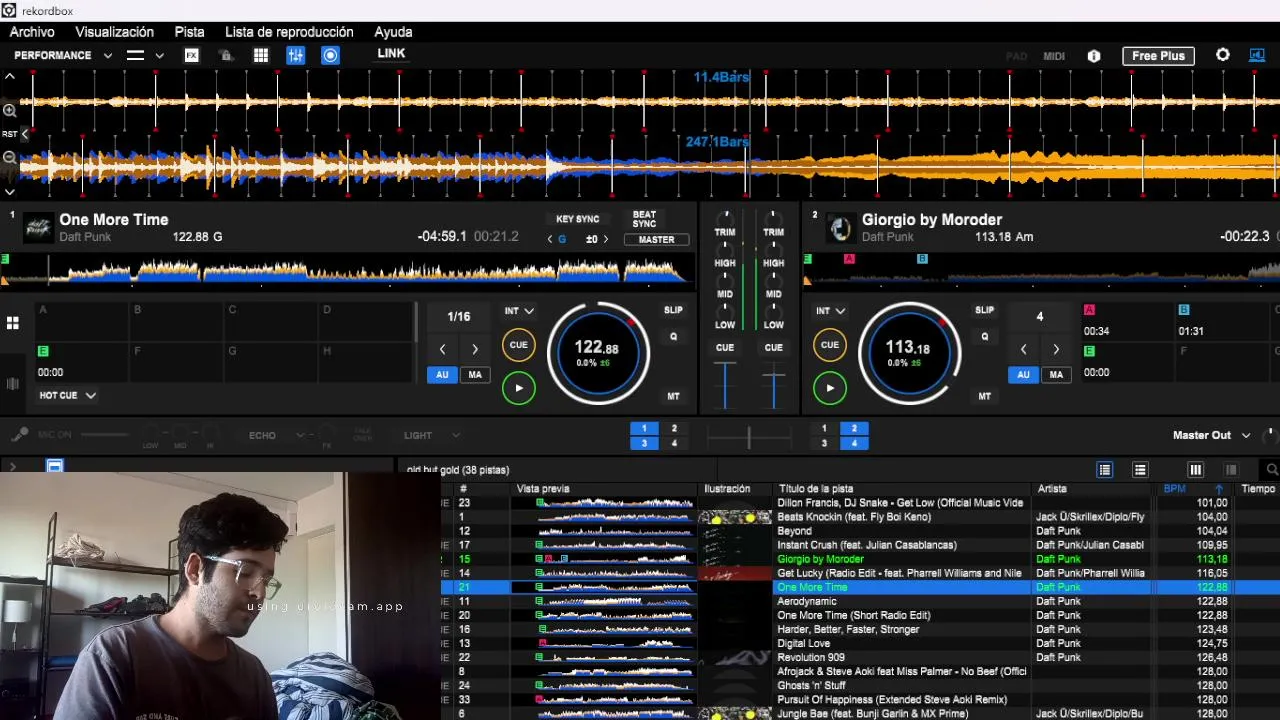Trigger hot cue E pad on deck 1
Screen dimensions: 1280x720
tap(81, 362)
